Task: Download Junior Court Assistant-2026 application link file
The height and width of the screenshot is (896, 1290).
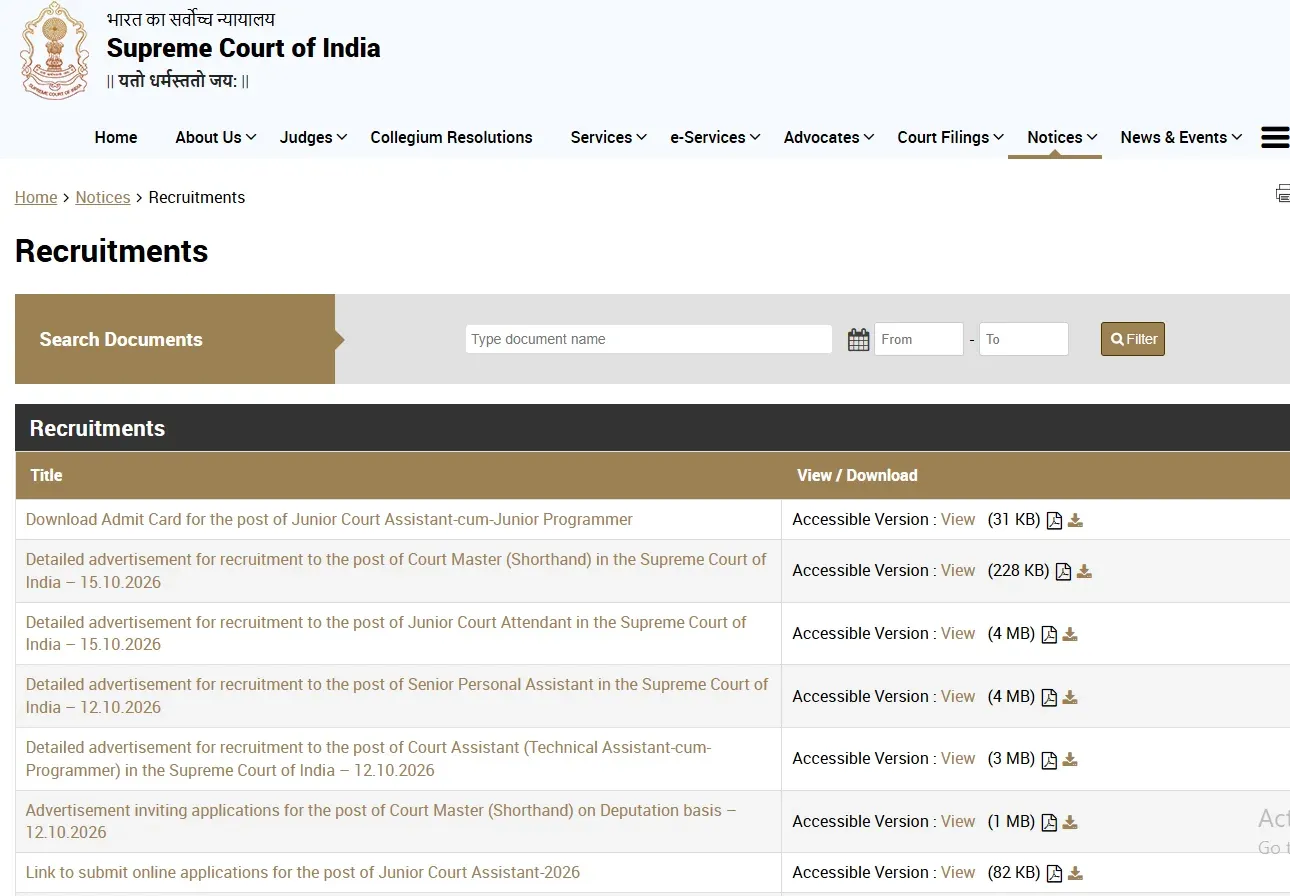Action: click(1075, 873)
